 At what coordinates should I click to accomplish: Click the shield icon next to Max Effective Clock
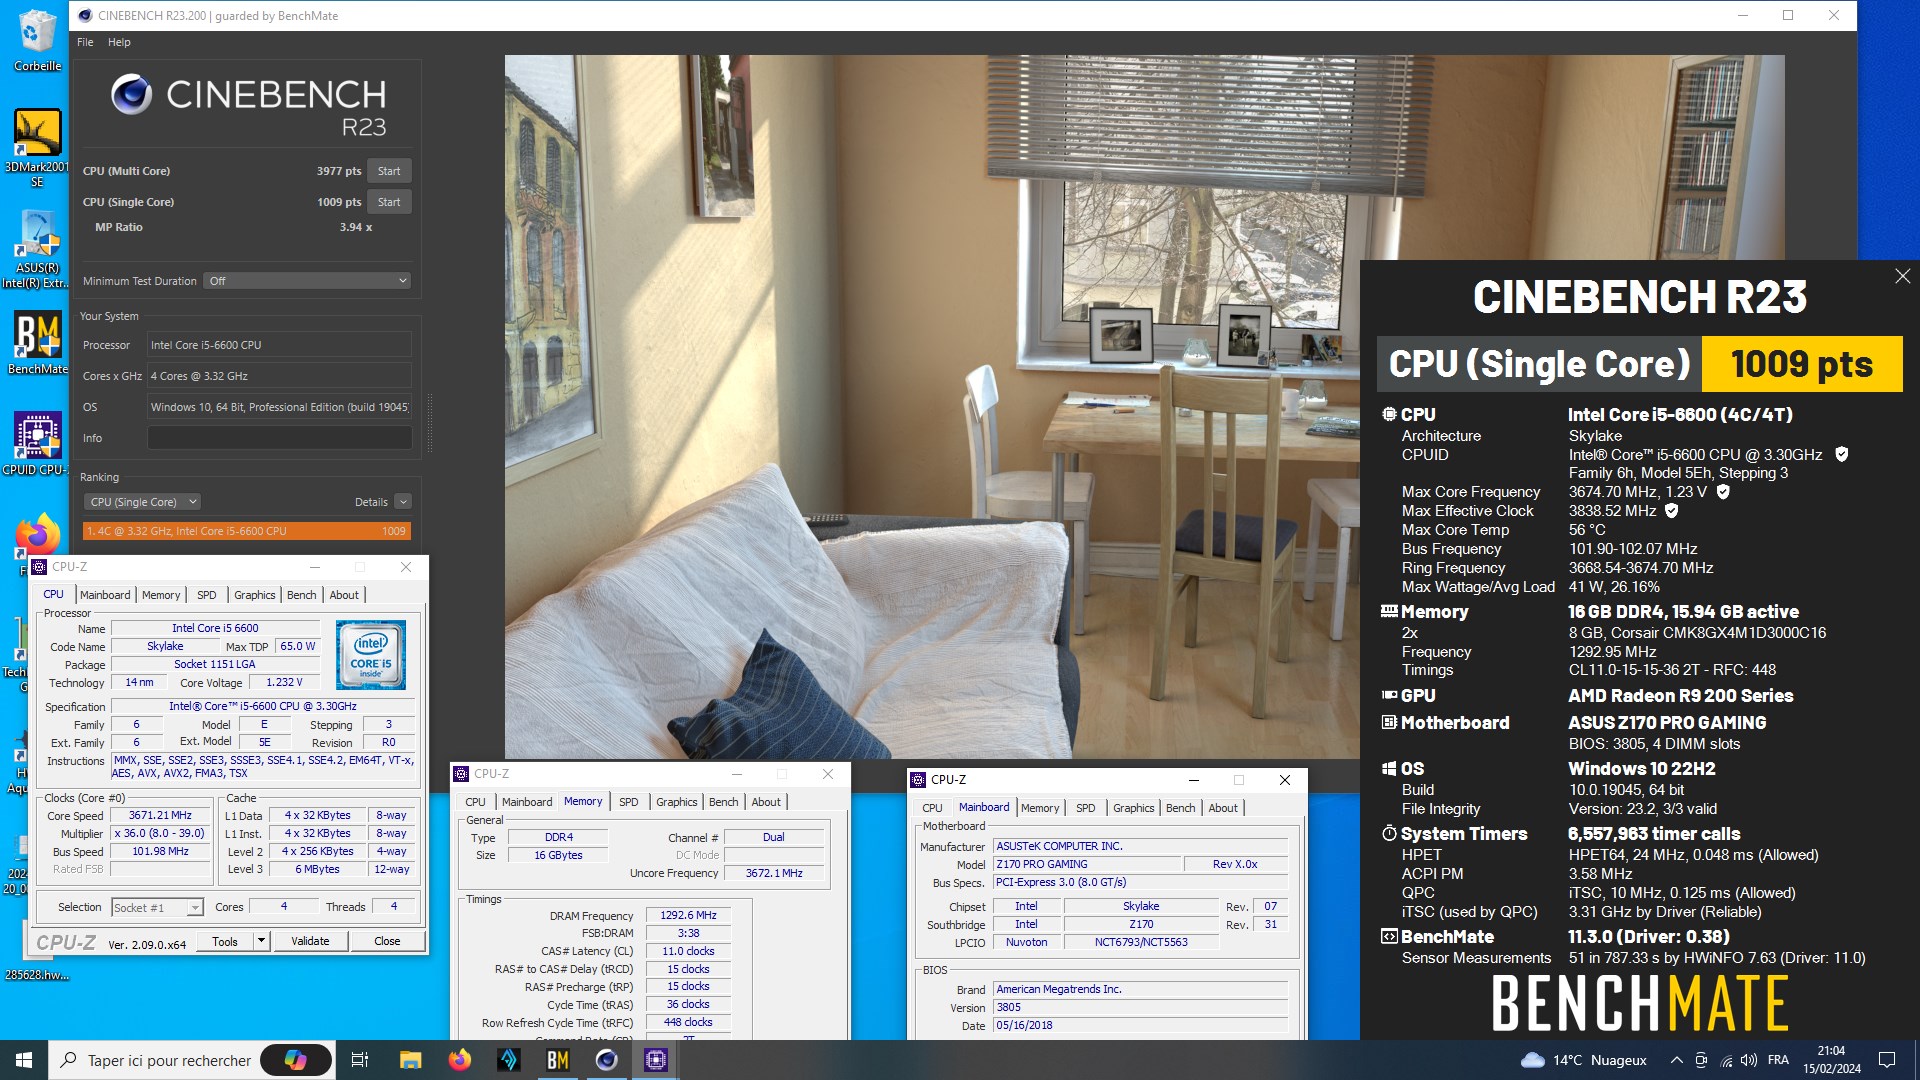tap(1671, 511)
